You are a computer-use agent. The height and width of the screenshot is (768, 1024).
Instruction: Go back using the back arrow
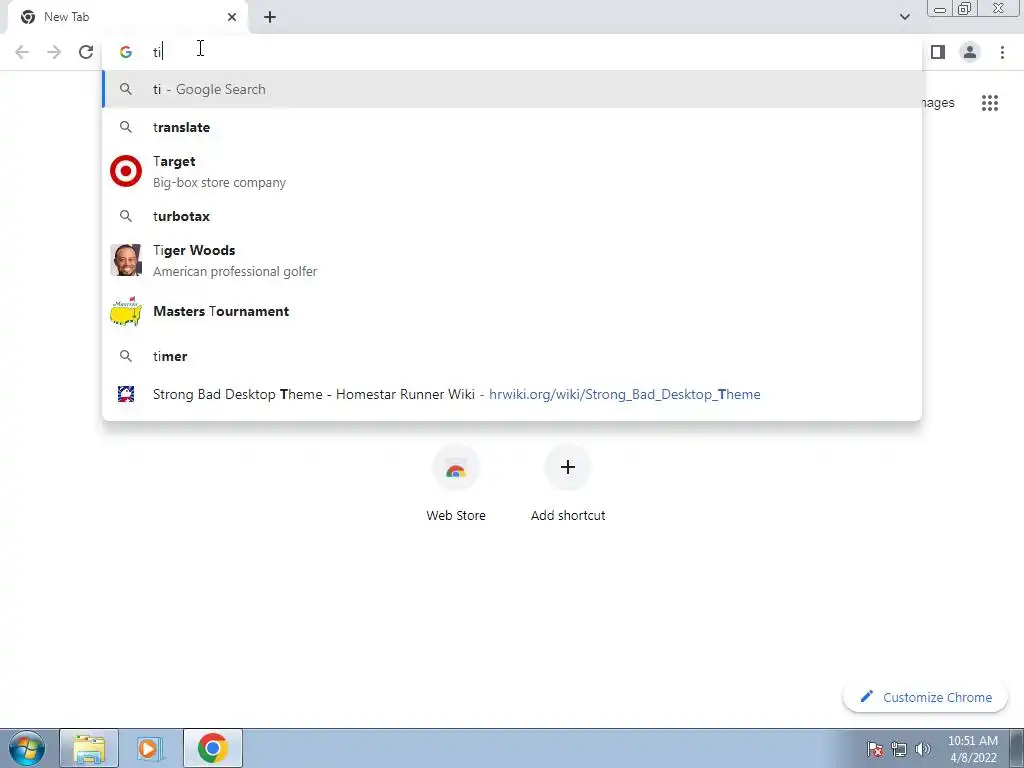22,52
